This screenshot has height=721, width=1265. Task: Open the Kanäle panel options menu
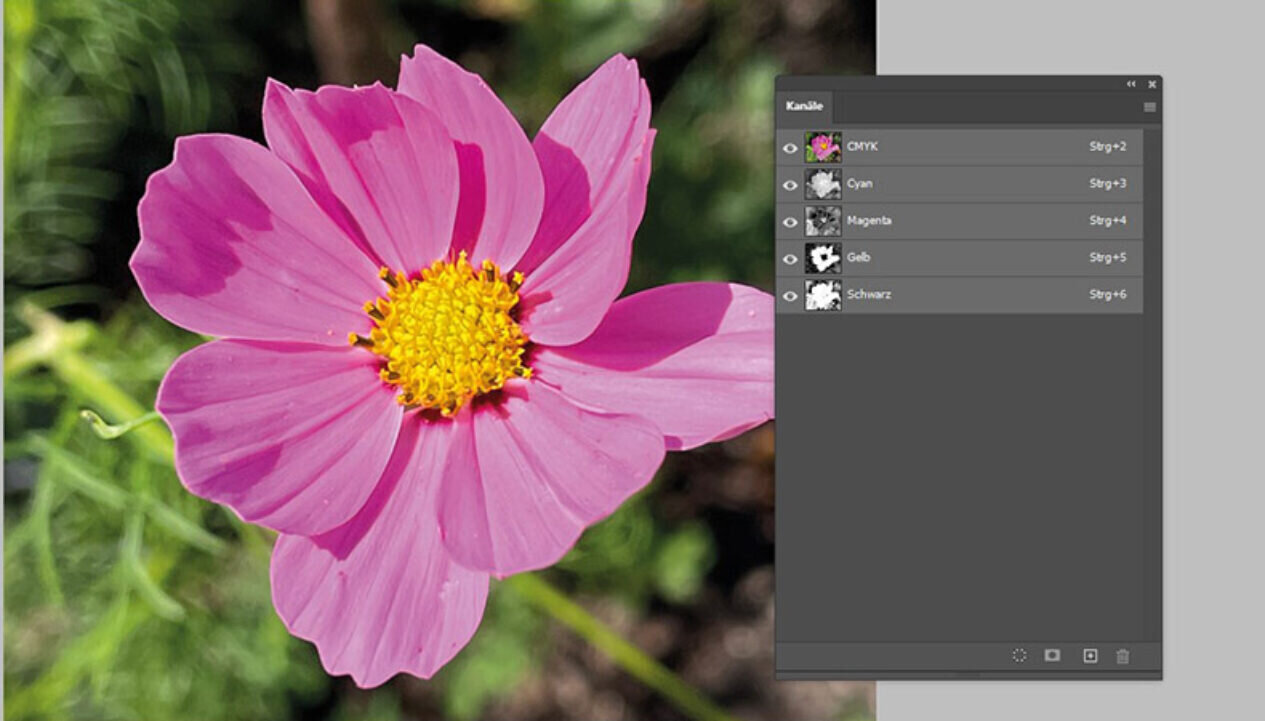pos(1150,107)
